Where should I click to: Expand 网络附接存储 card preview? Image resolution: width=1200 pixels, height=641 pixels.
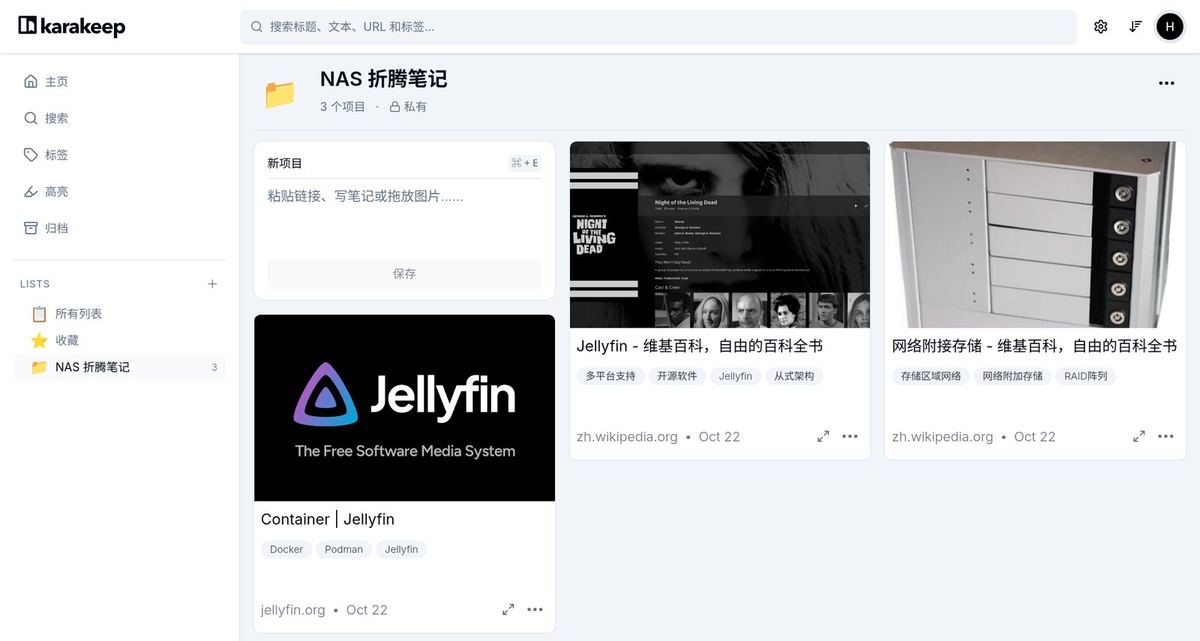pyautogui.click(x=1139, y=436)
